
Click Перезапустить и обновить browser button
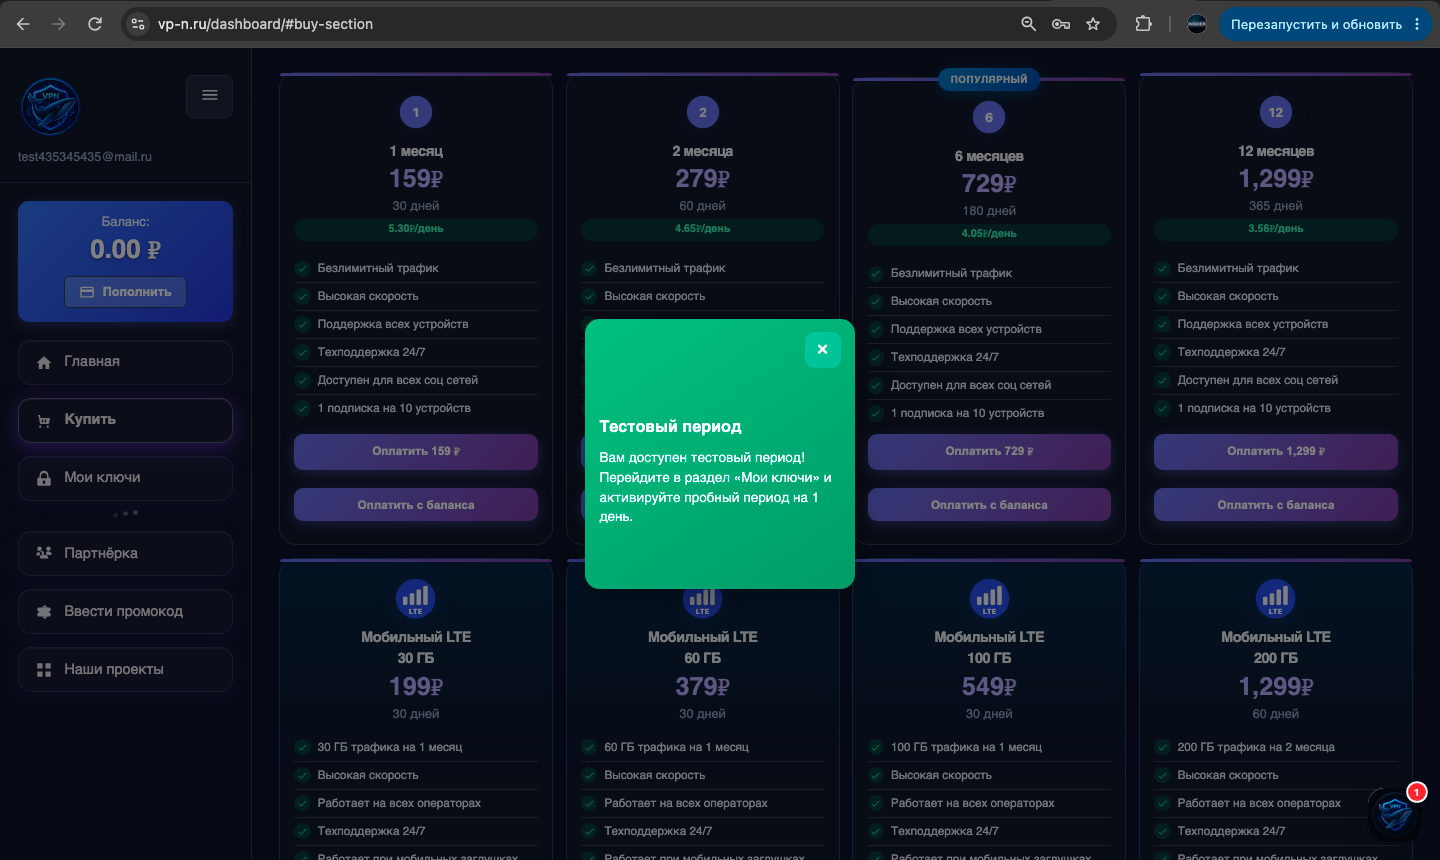[x=1316, y=24]
